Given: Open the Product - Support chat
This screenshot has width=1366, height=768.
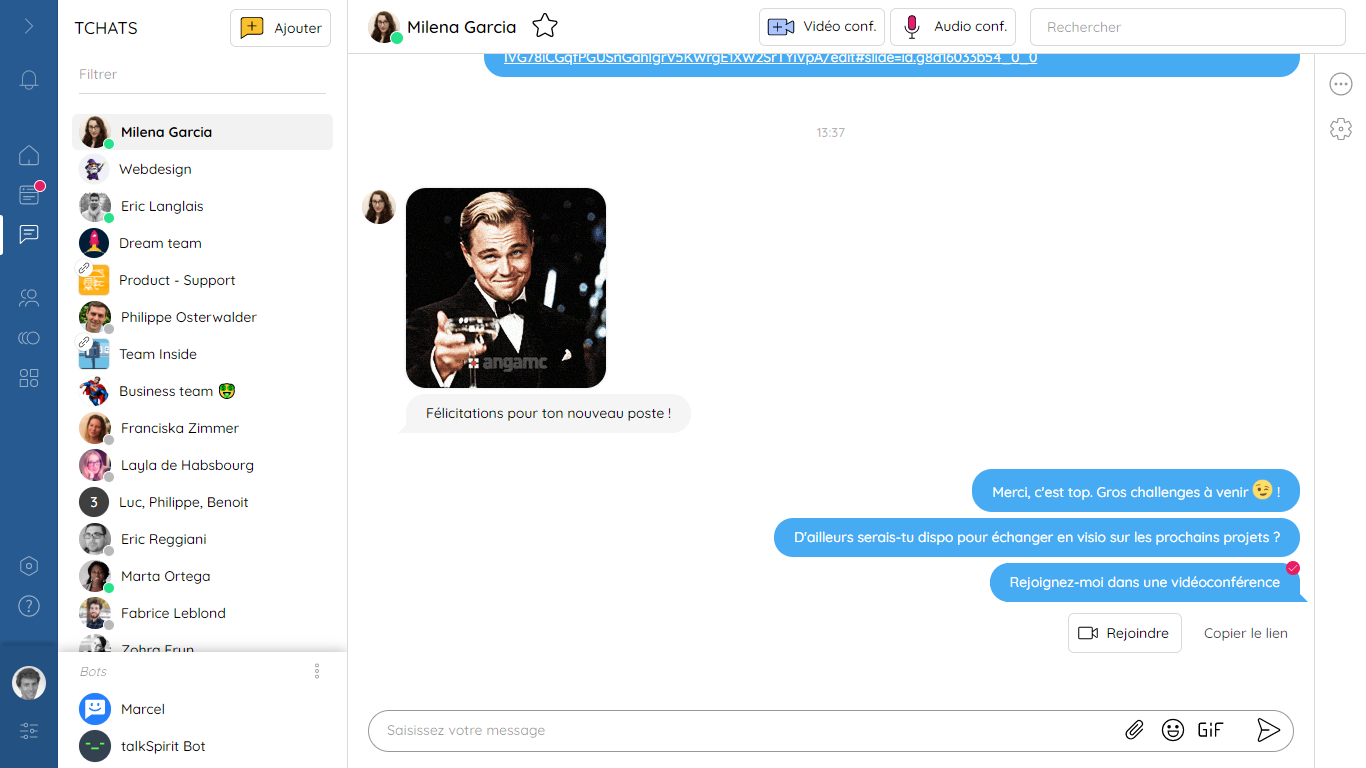Looking at the screenshot, I should 202,280.
